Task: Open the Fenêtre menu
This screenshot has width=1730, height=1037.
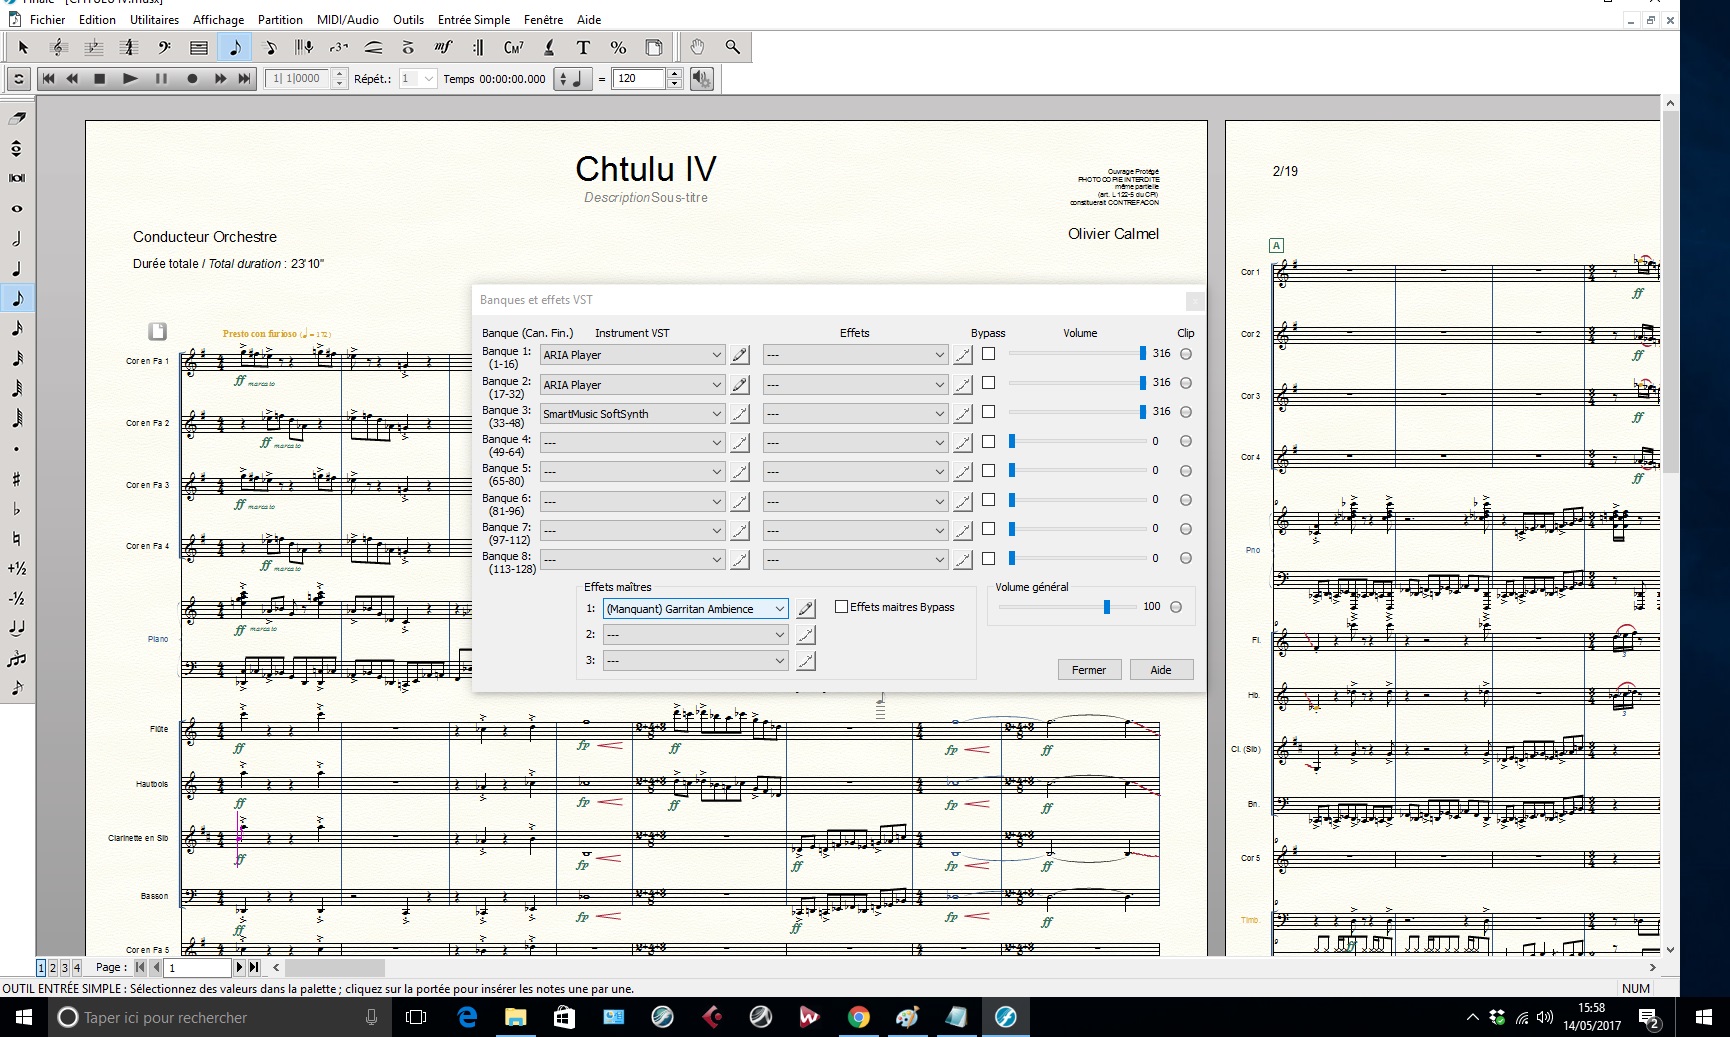Action: click(x=543, y=19)
